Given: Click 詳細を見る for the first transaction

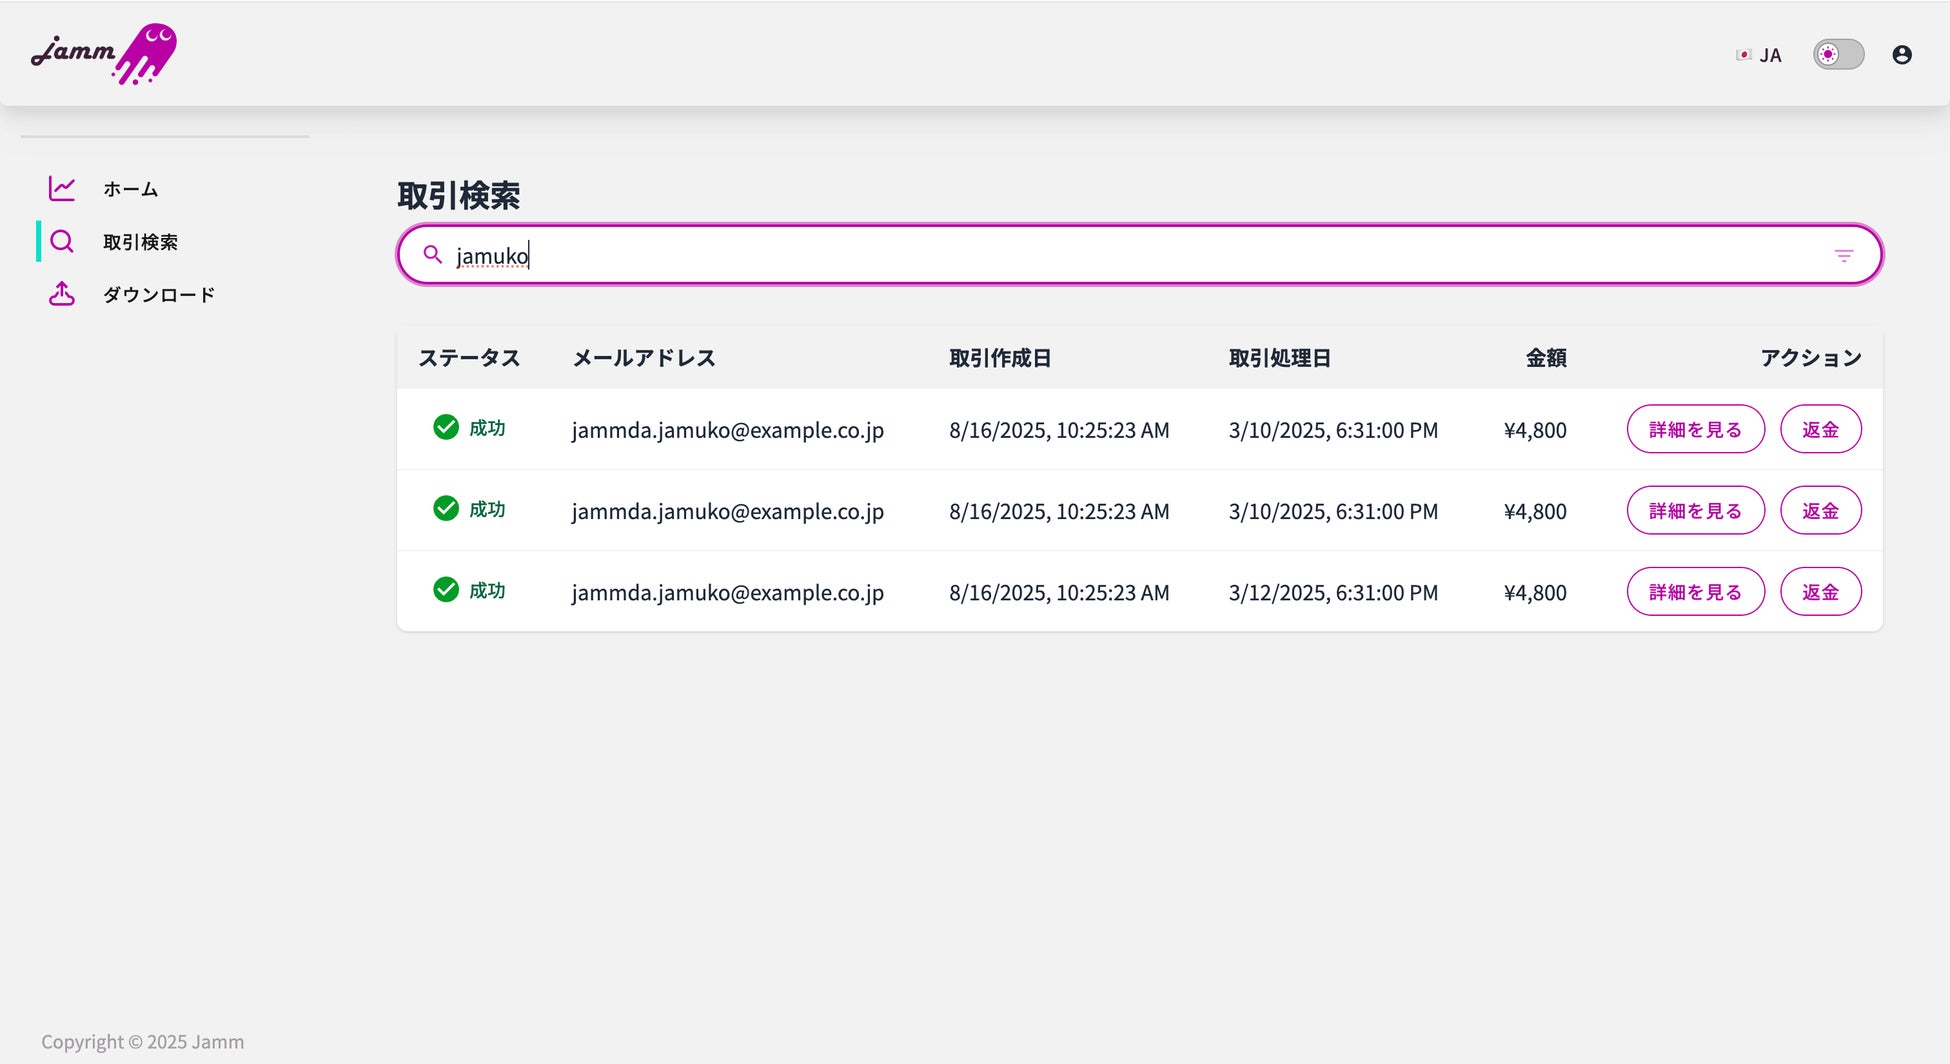Looking at the screenshot, I should click(x=1695, y=429).
